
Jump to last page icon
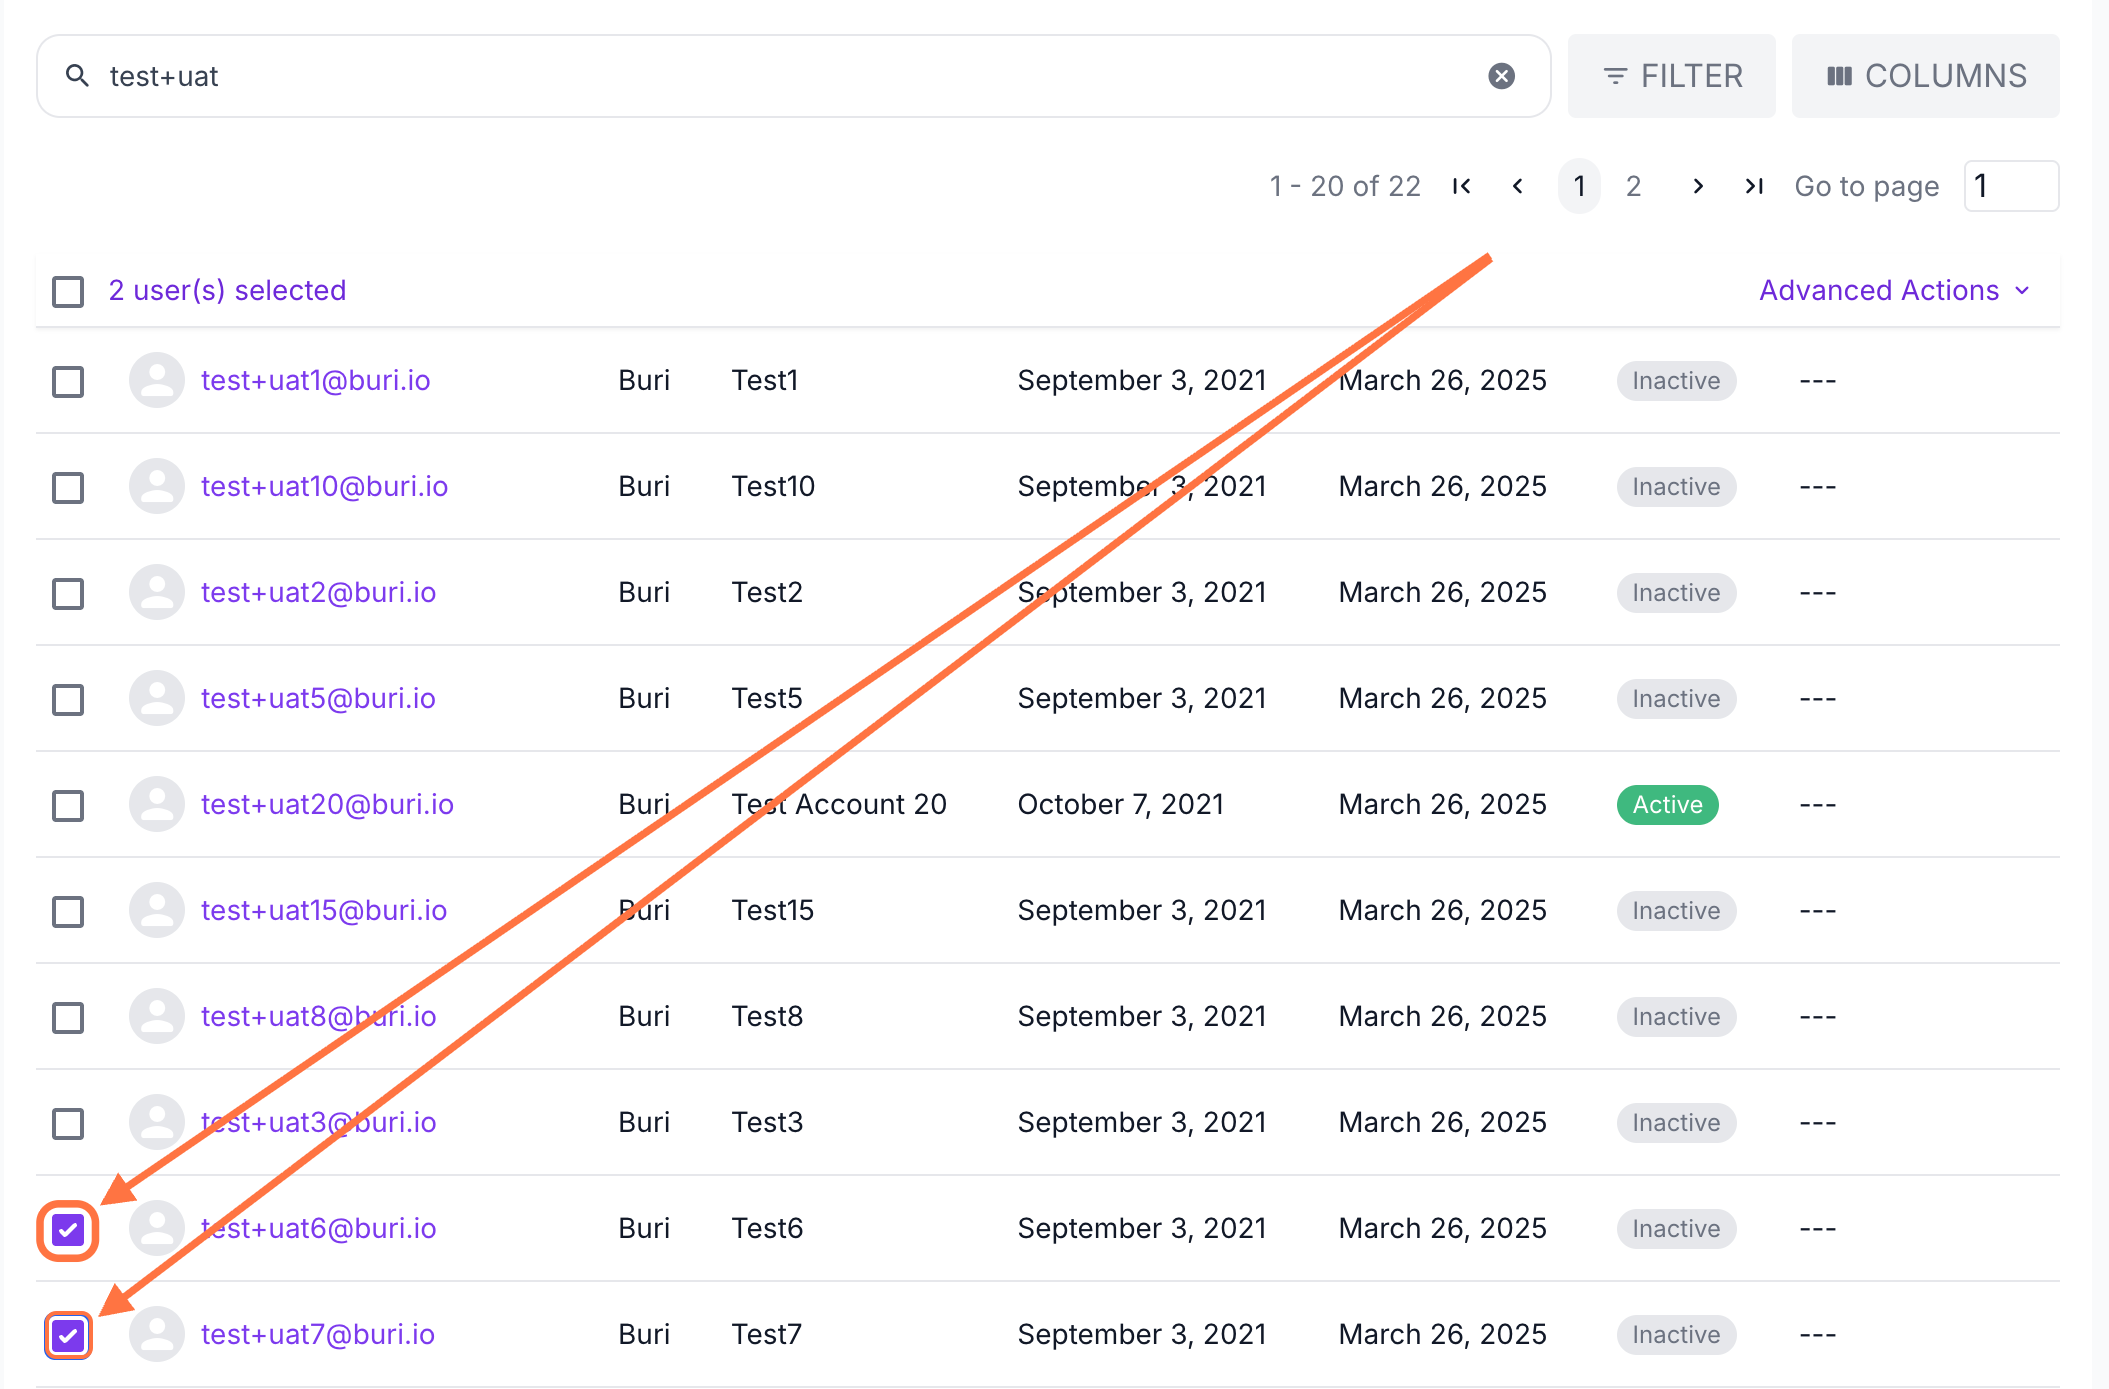1753,186
